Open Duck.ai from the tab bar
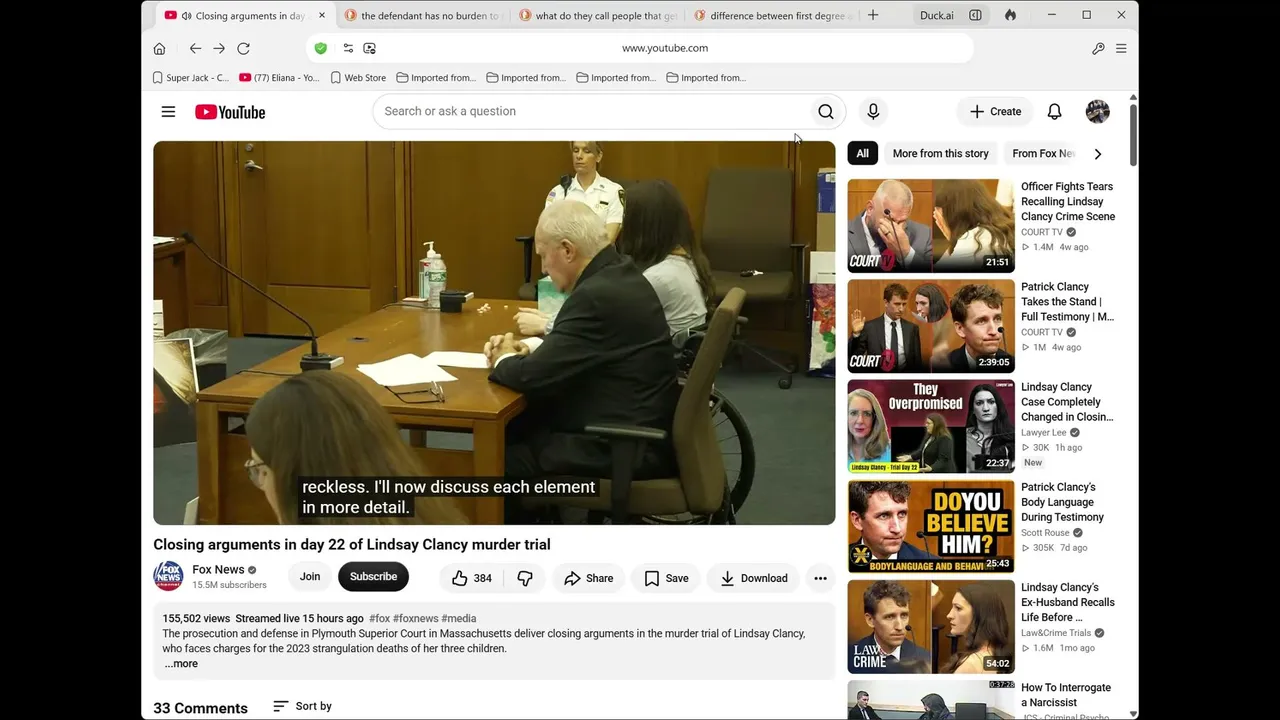This screenshot has width=1280, height=720. [x=937, y=15]
